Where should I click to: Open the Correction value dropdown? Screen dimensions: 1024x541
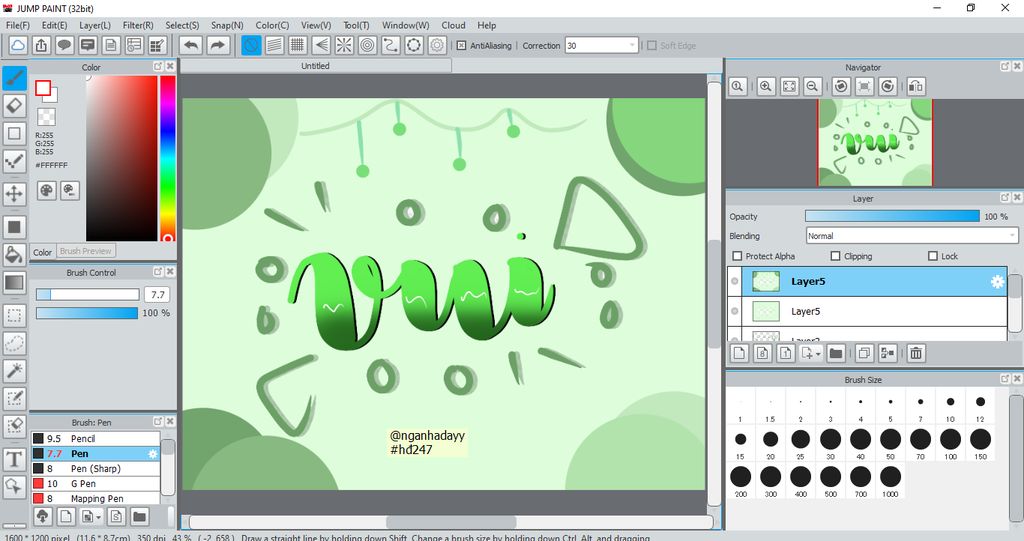[632, 46]
